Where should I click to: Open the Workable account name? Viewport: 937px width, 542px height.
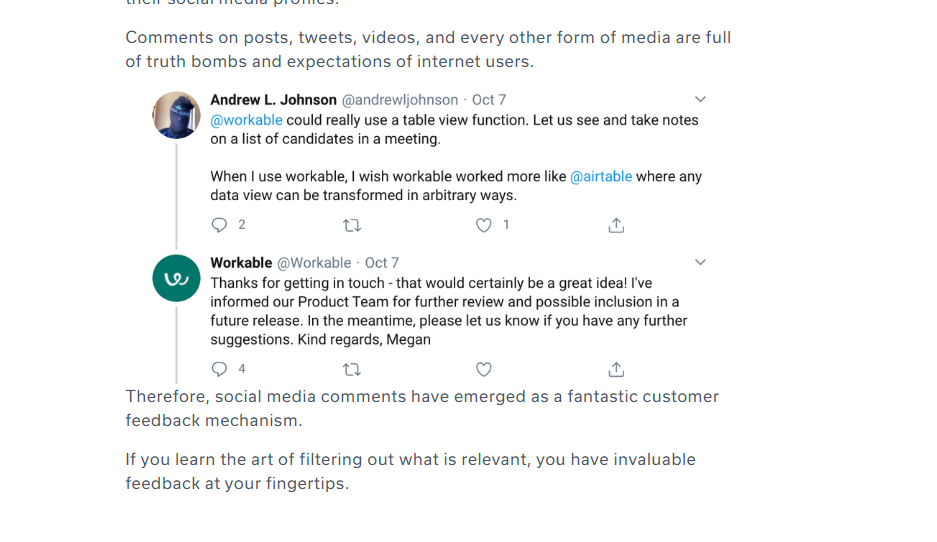pyautogui.click(x=241, y=263)
